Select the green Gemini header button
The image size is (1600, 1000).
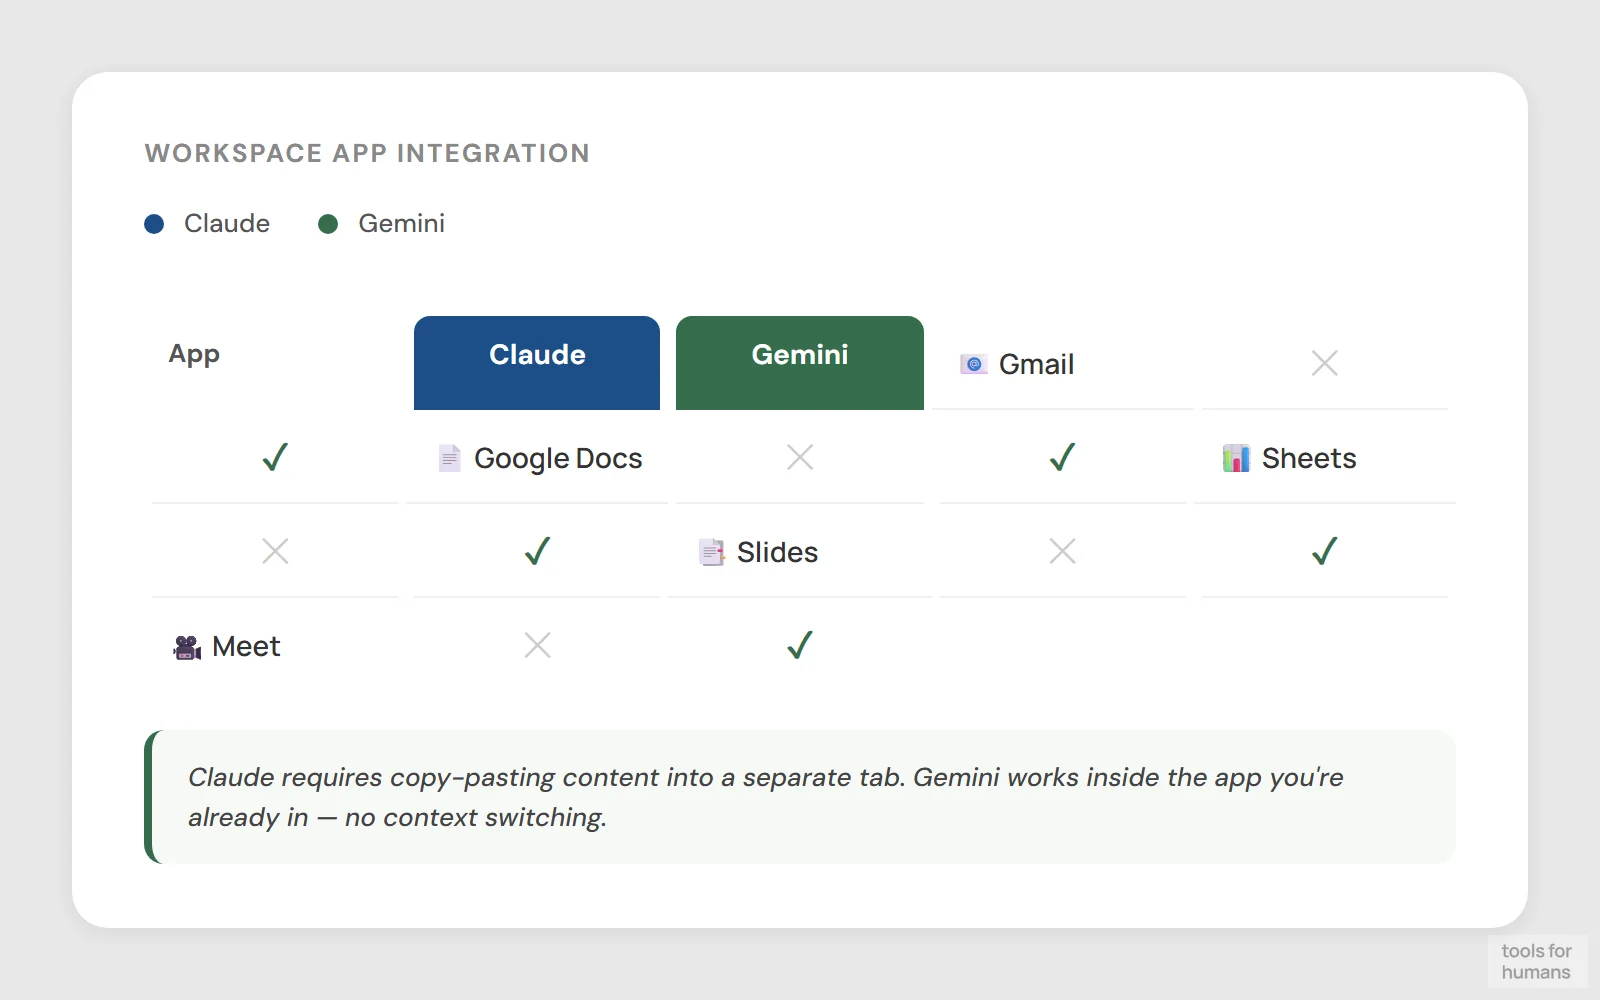click(x=799, y=362)
